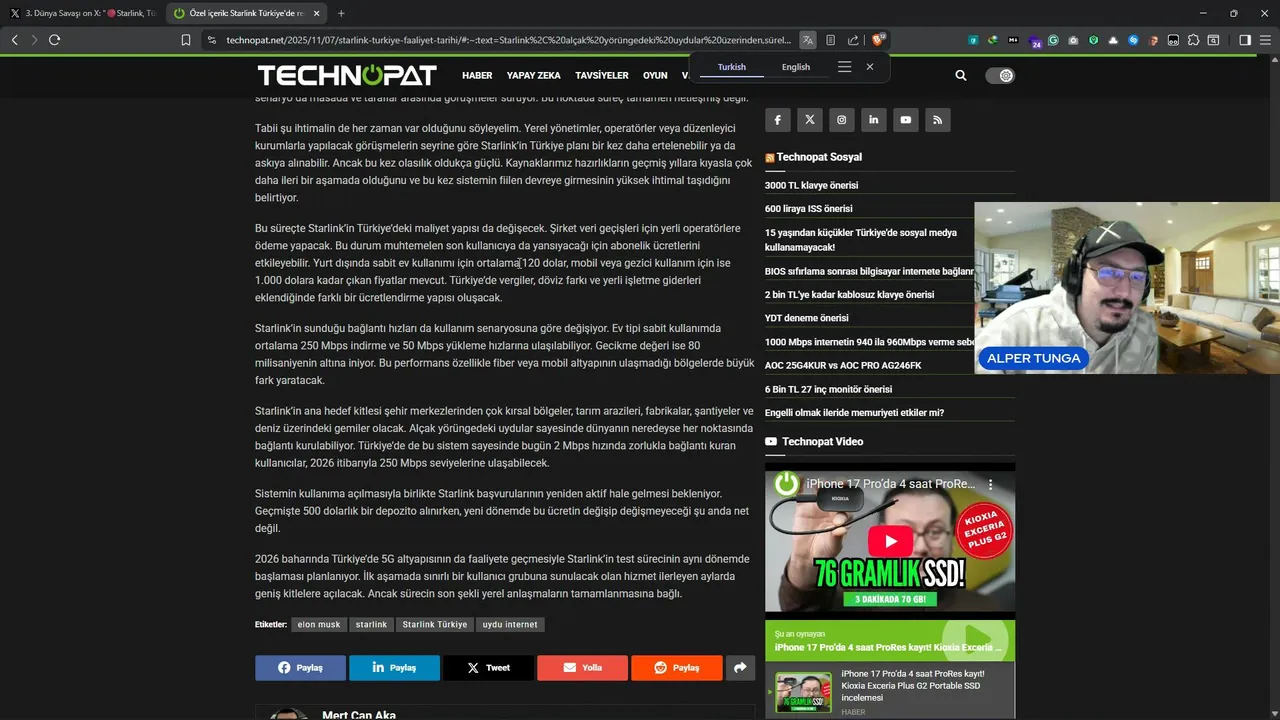Open the browser hamburger main menu
The image size is (1280, 720).
1265,40
